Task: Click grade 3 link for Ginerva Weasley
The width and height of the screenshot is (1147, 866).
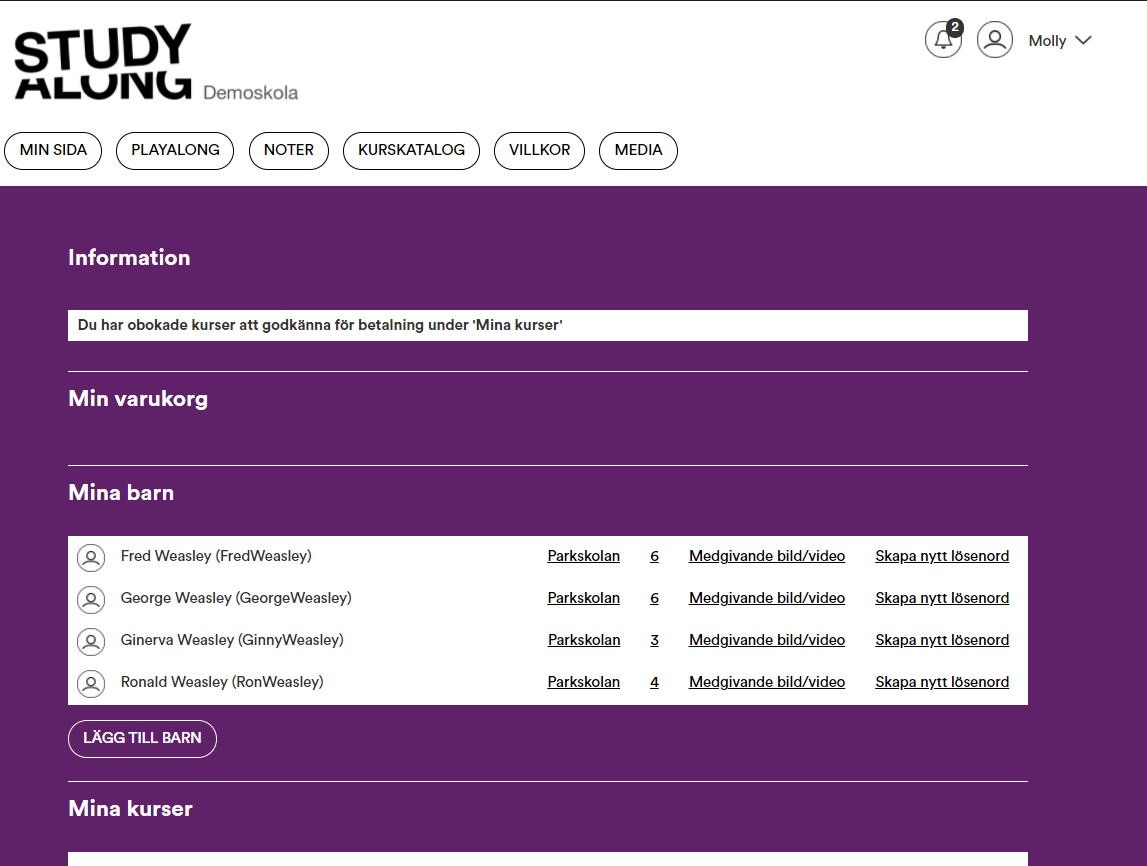Action: (x=654, y=641)
